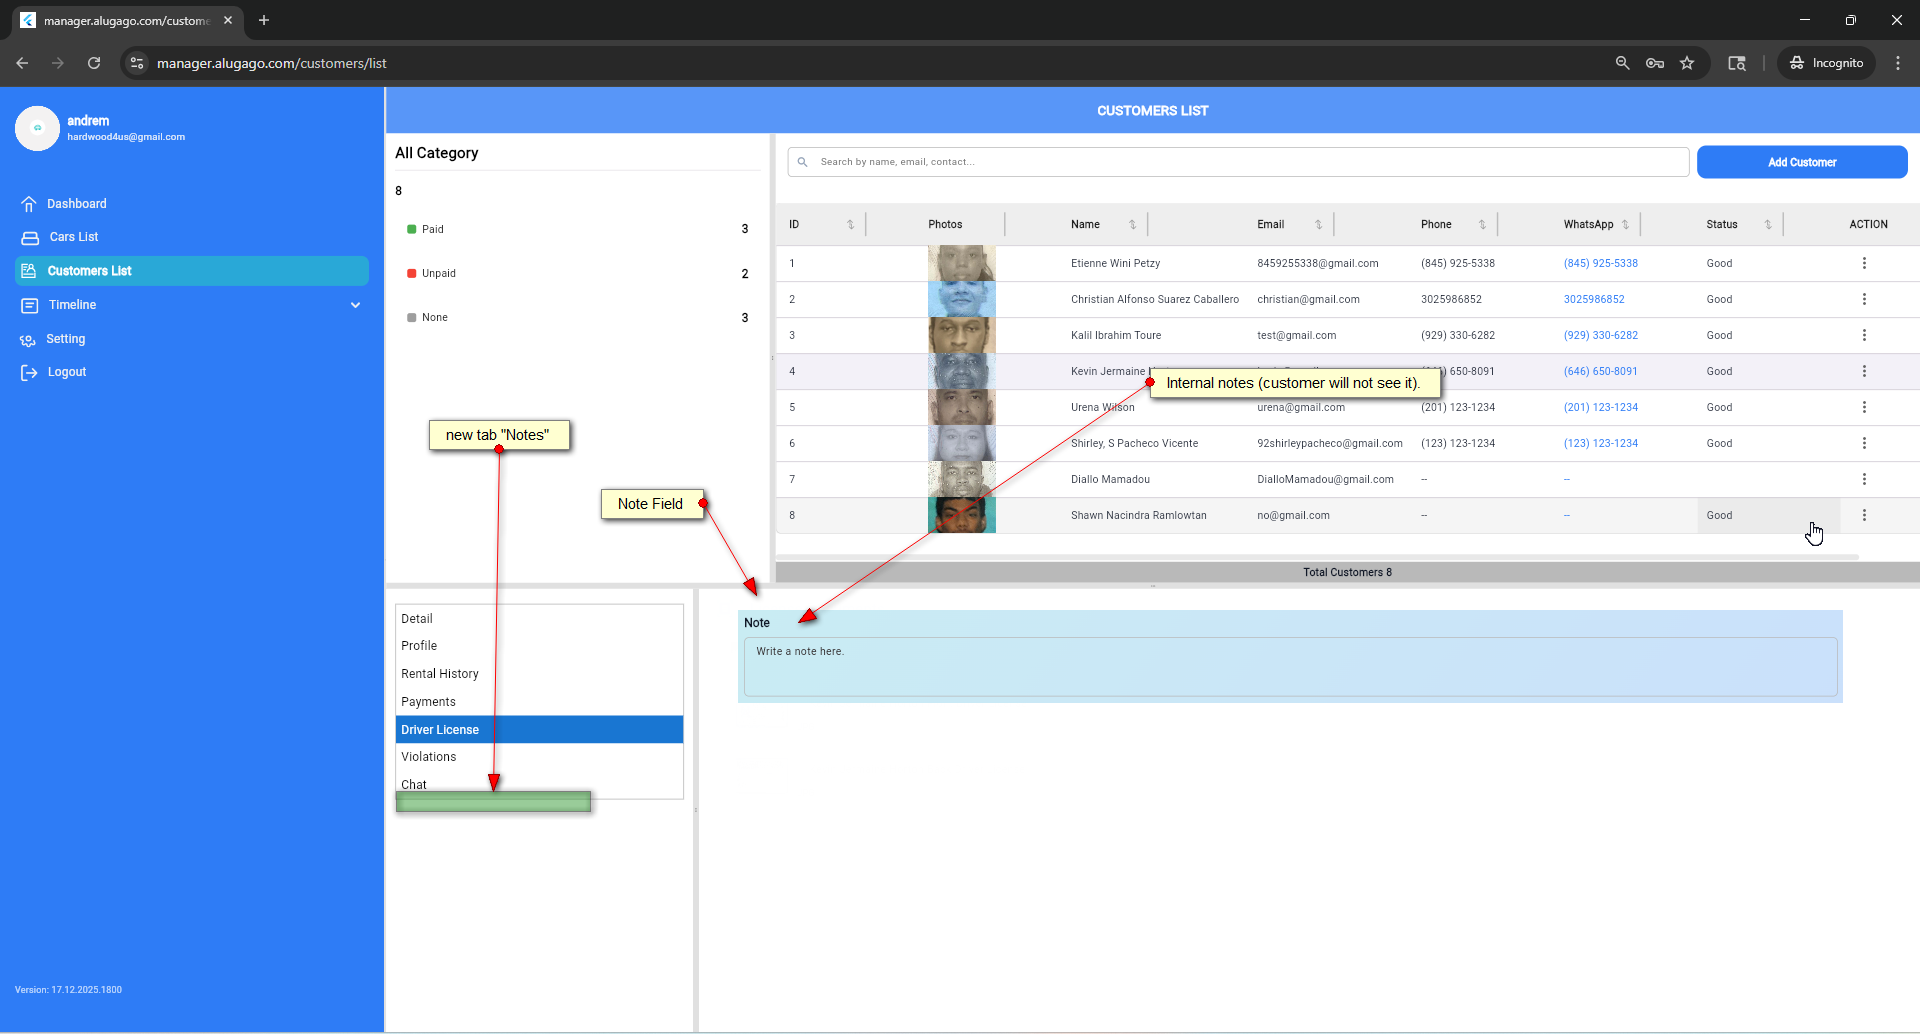The image size is (1920, 1034).
Task: Select the Rental History tab
Action: tap(440, 674)
